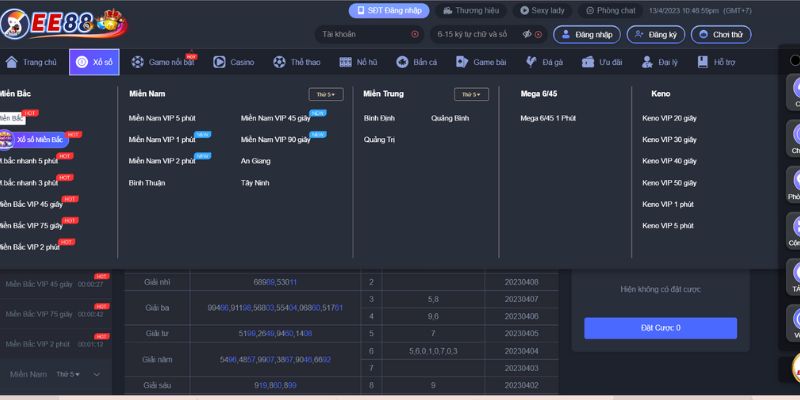
Task: Click the soccer ball icon for Thể thao
Action: click(279, 62)
